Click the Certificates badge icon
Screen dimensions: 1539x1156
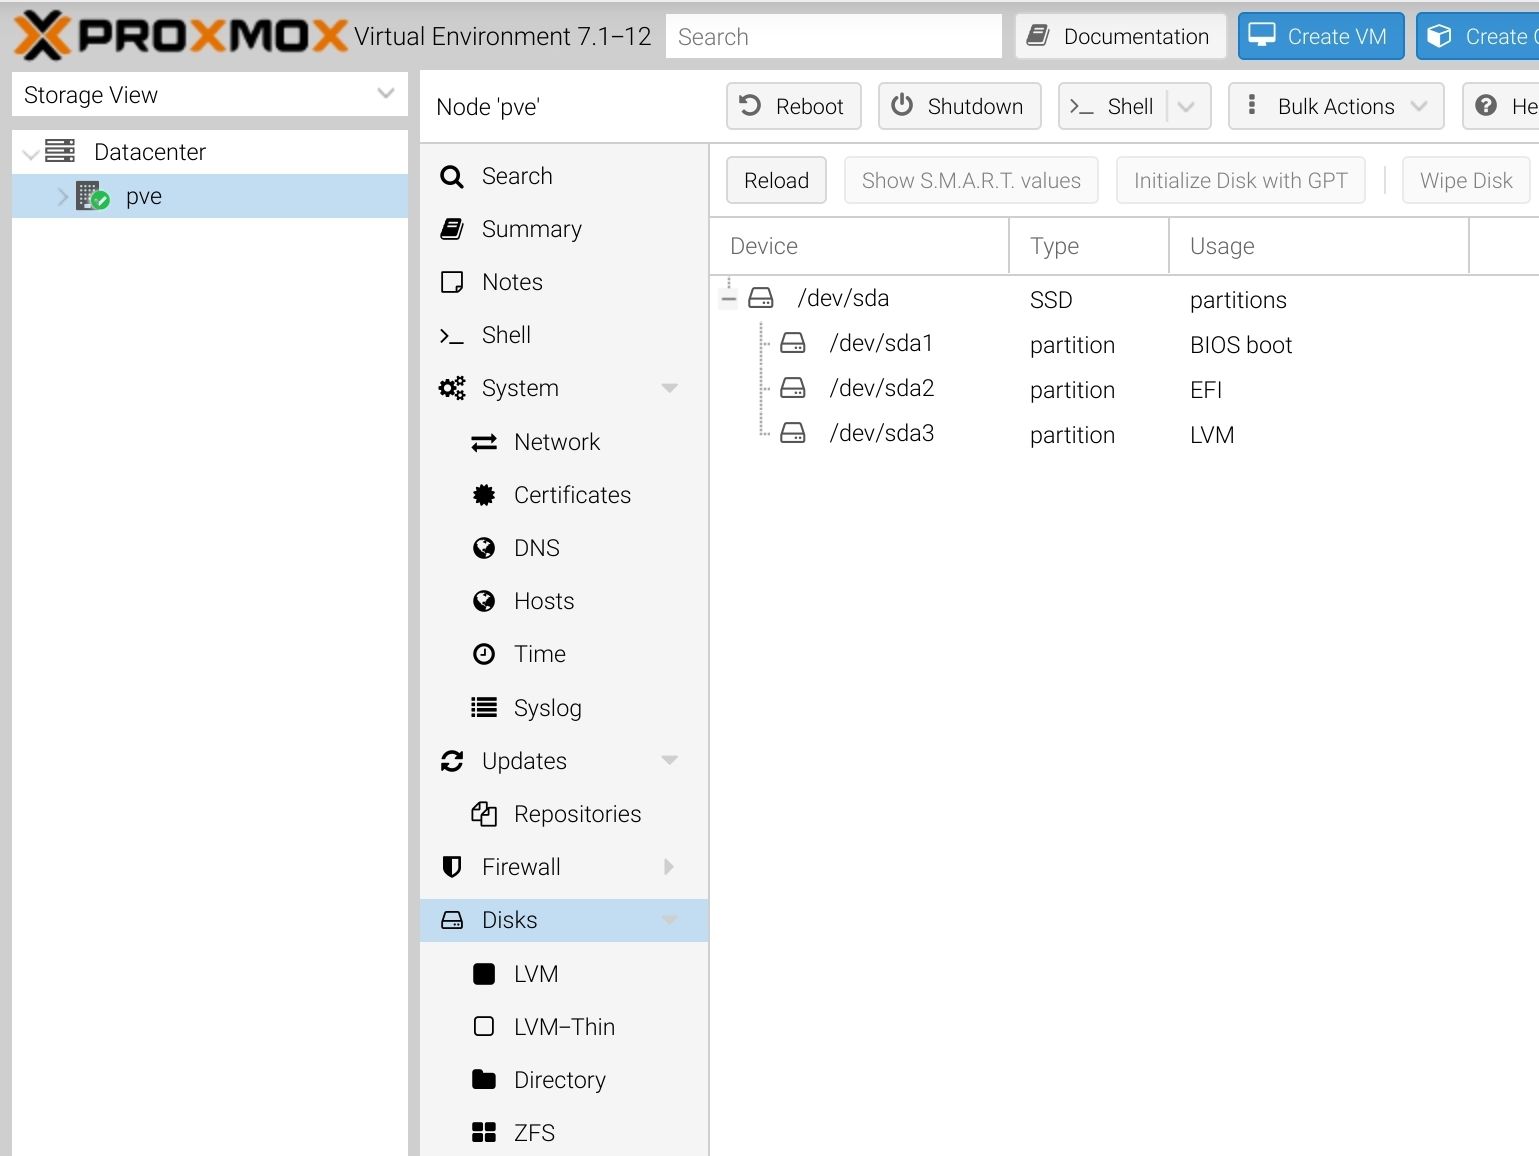point(484,495)
